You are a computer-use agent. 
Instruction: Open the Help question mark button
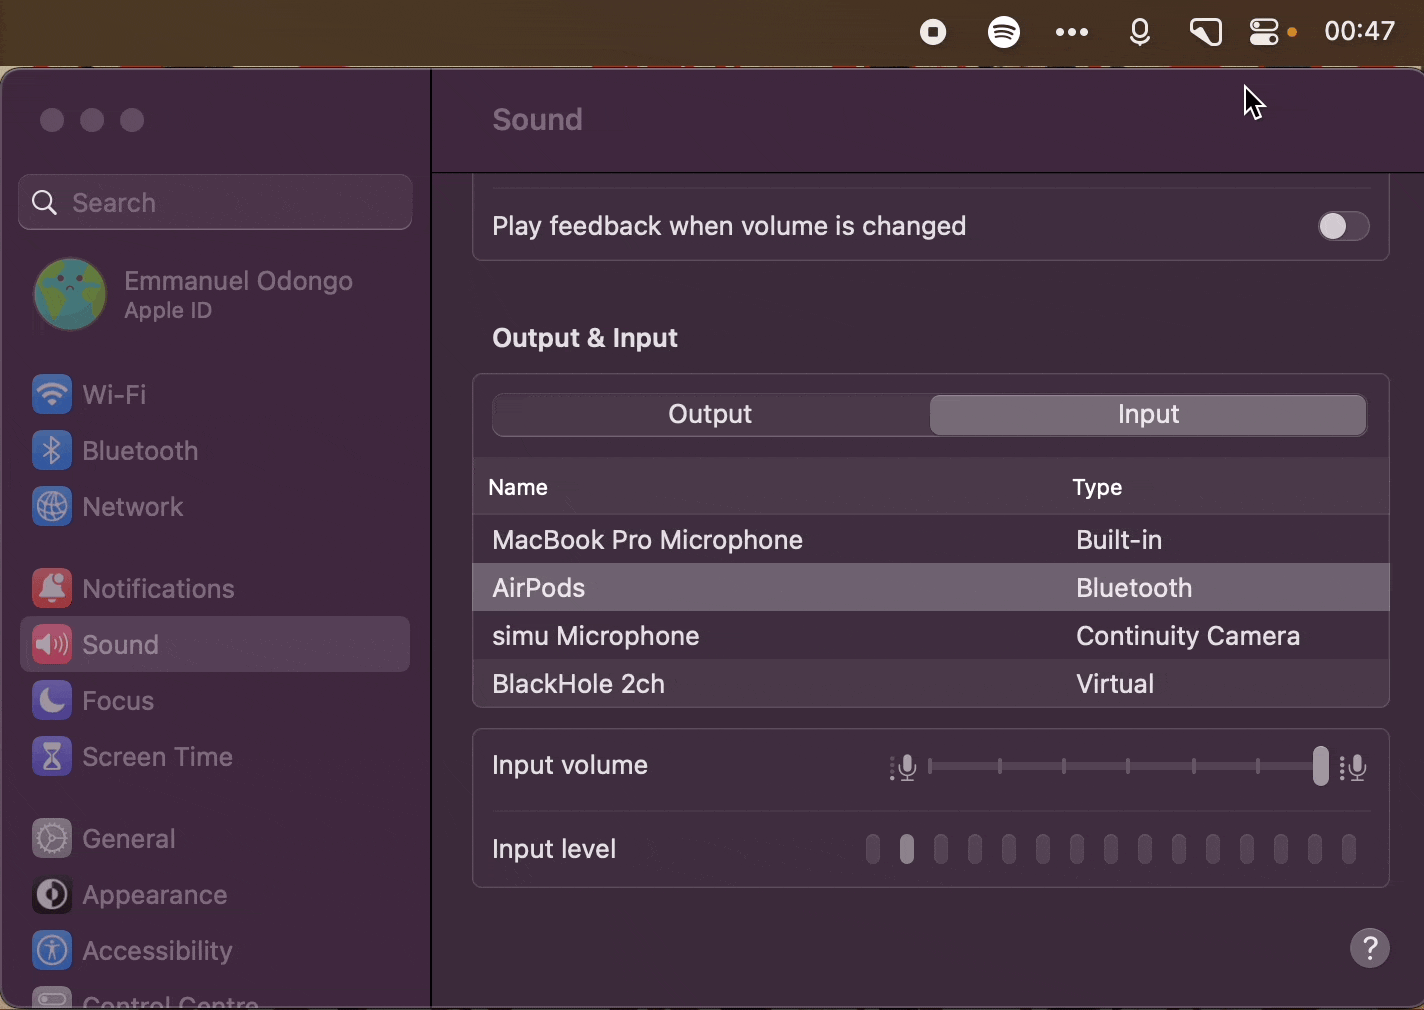coord(1369,948)
